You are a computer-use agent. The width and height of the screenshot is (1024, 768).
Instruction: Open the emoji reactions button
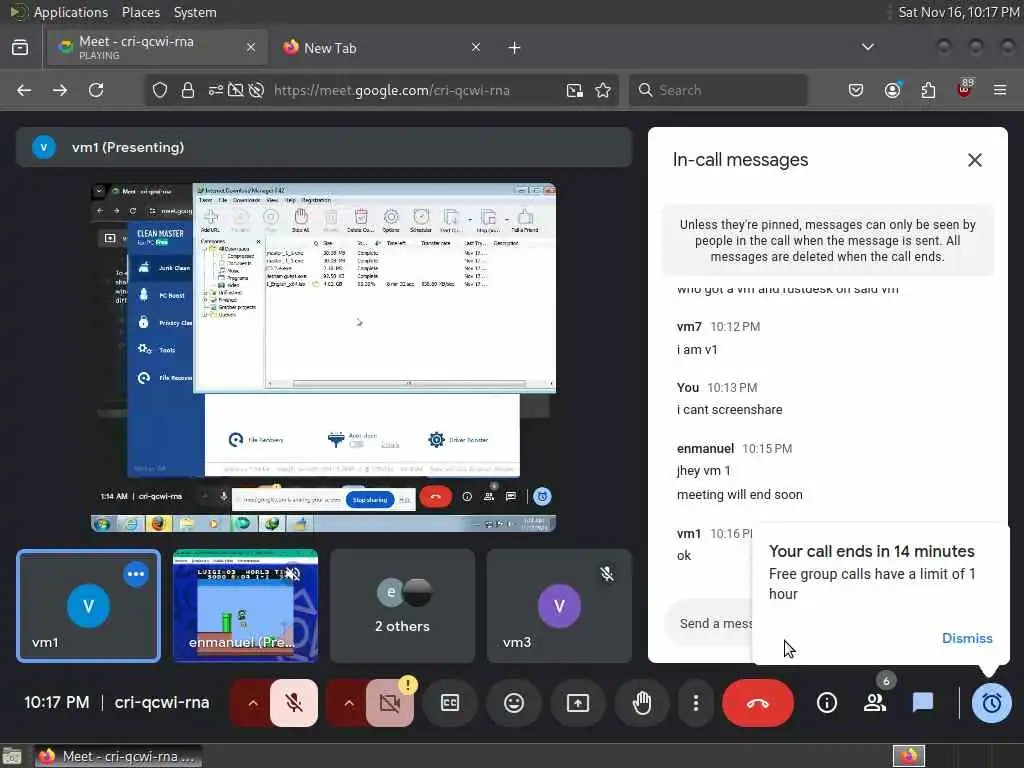(x=514, y=703)
